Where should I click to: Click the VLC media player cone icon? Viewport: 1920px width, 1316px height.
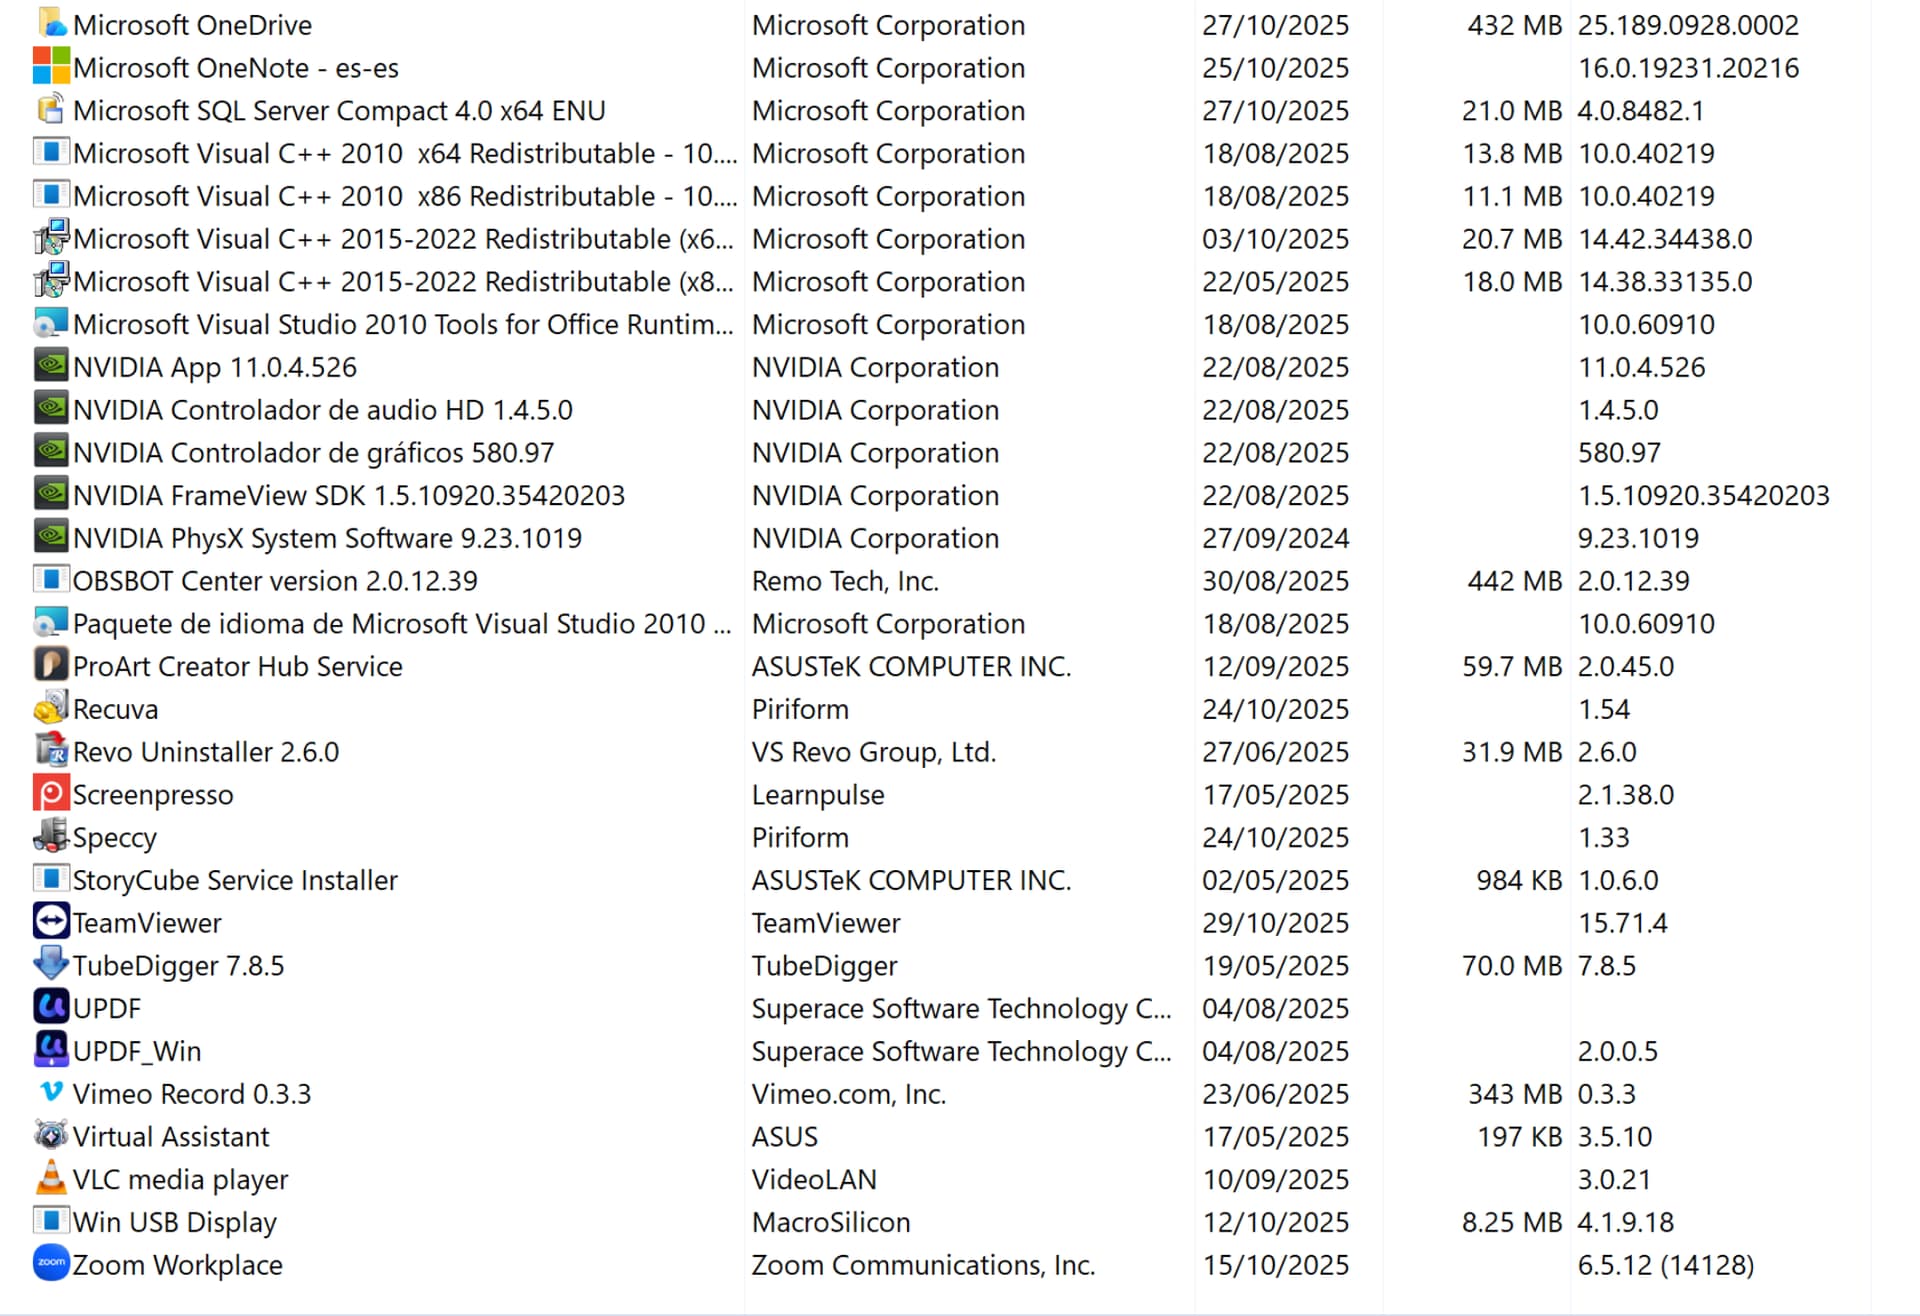coord(51,1178)
